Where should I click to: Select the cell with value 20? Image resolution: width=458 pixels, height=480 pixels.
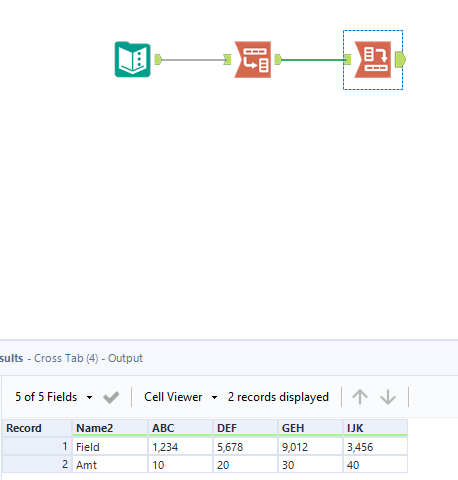tap(245, 465)
